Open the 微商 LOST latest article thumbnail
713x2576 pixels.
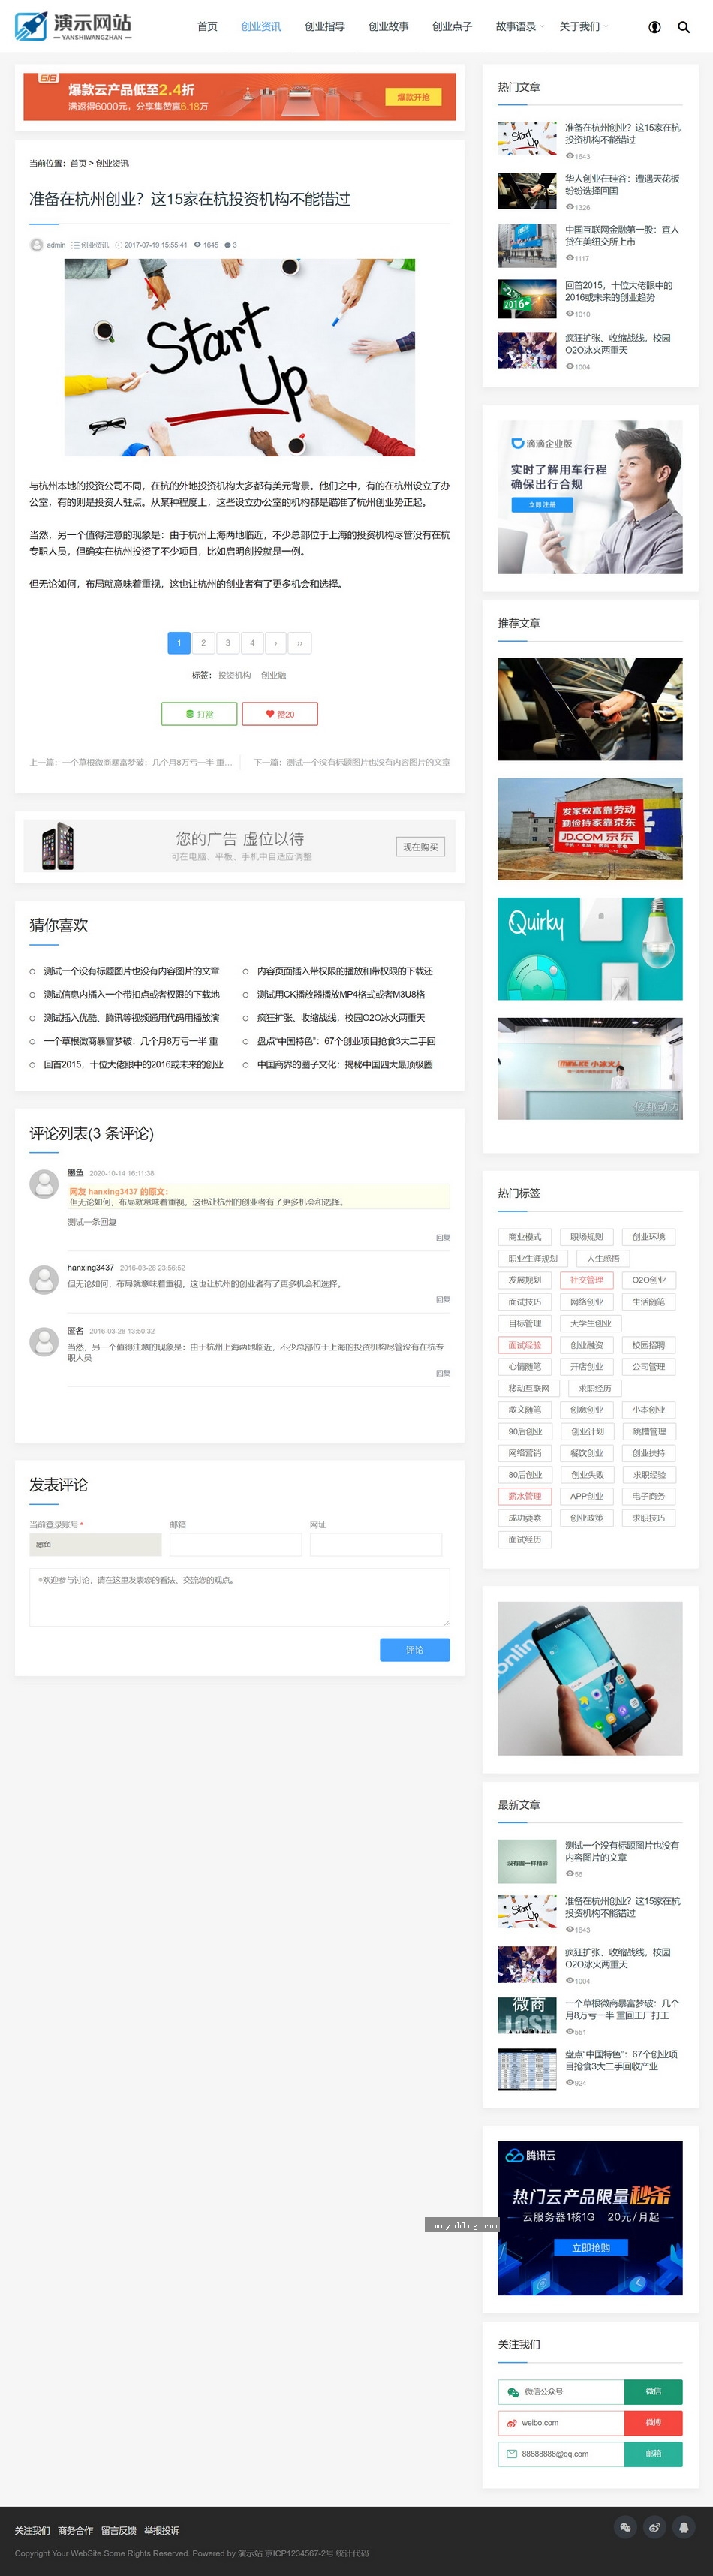tap(527, 2015)
